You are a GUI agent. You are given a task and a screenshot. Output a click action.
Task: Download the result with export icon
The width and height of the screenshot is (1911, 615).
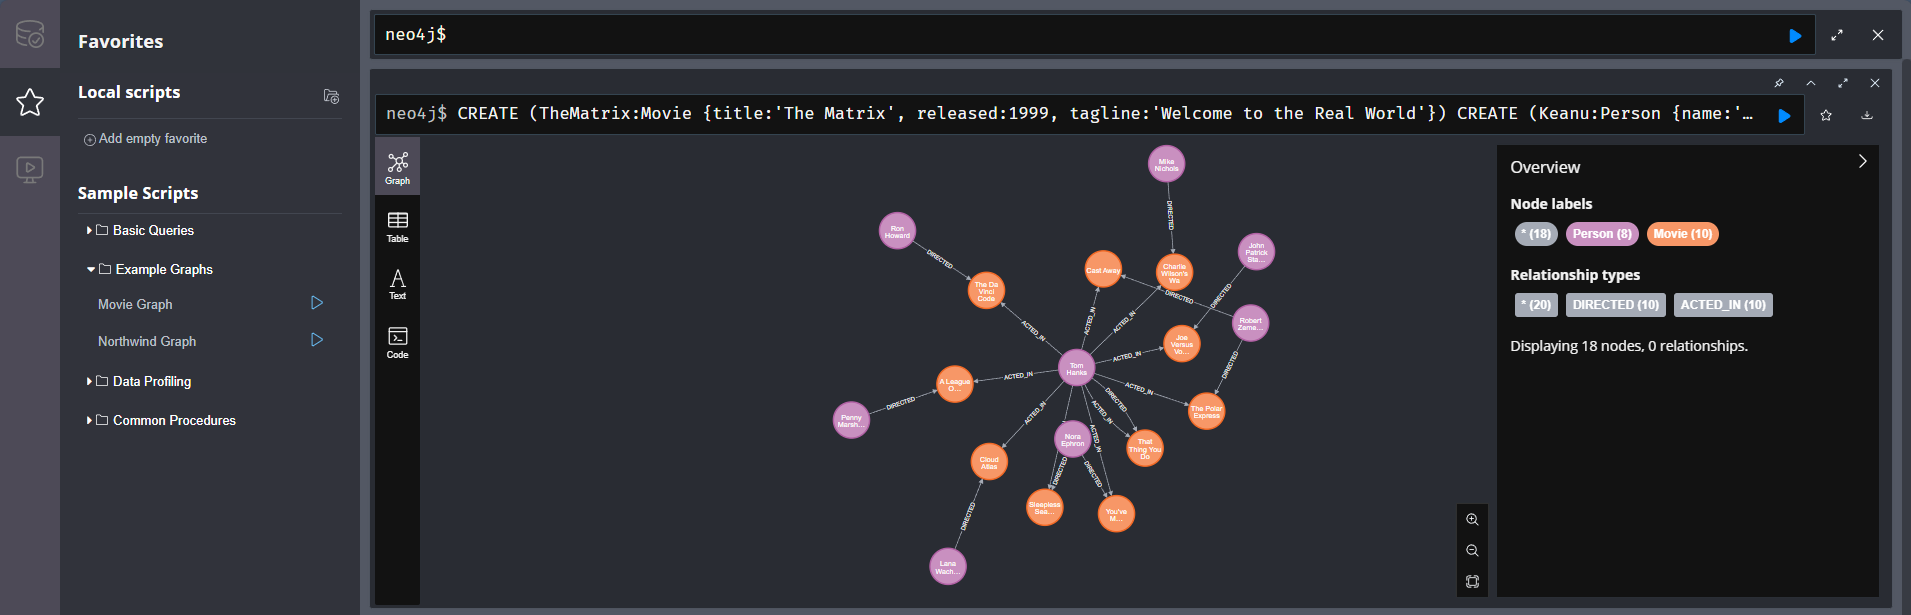[x=1866, y=115]
